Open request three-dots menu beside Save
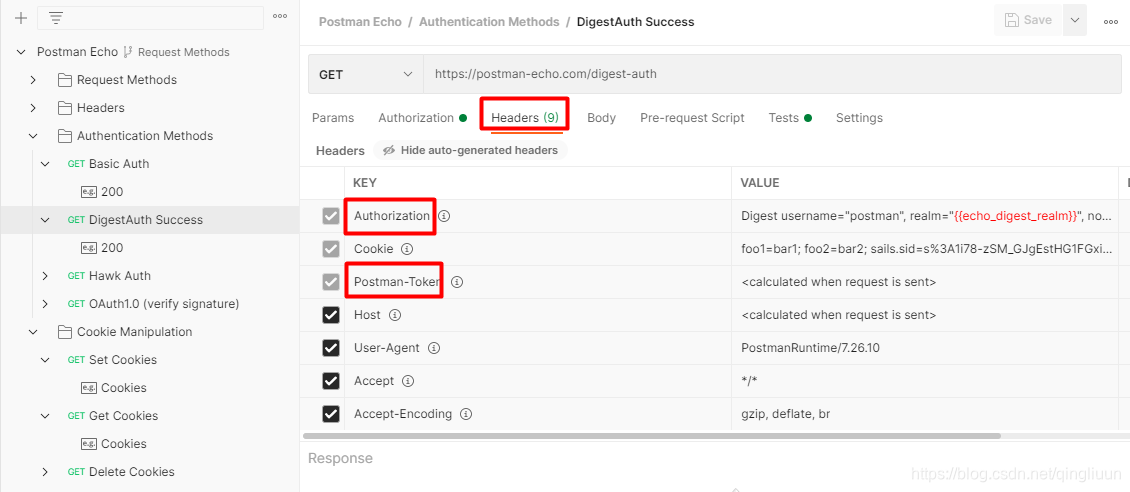This screenshot has height=492, width=1130. point(1111,21)
